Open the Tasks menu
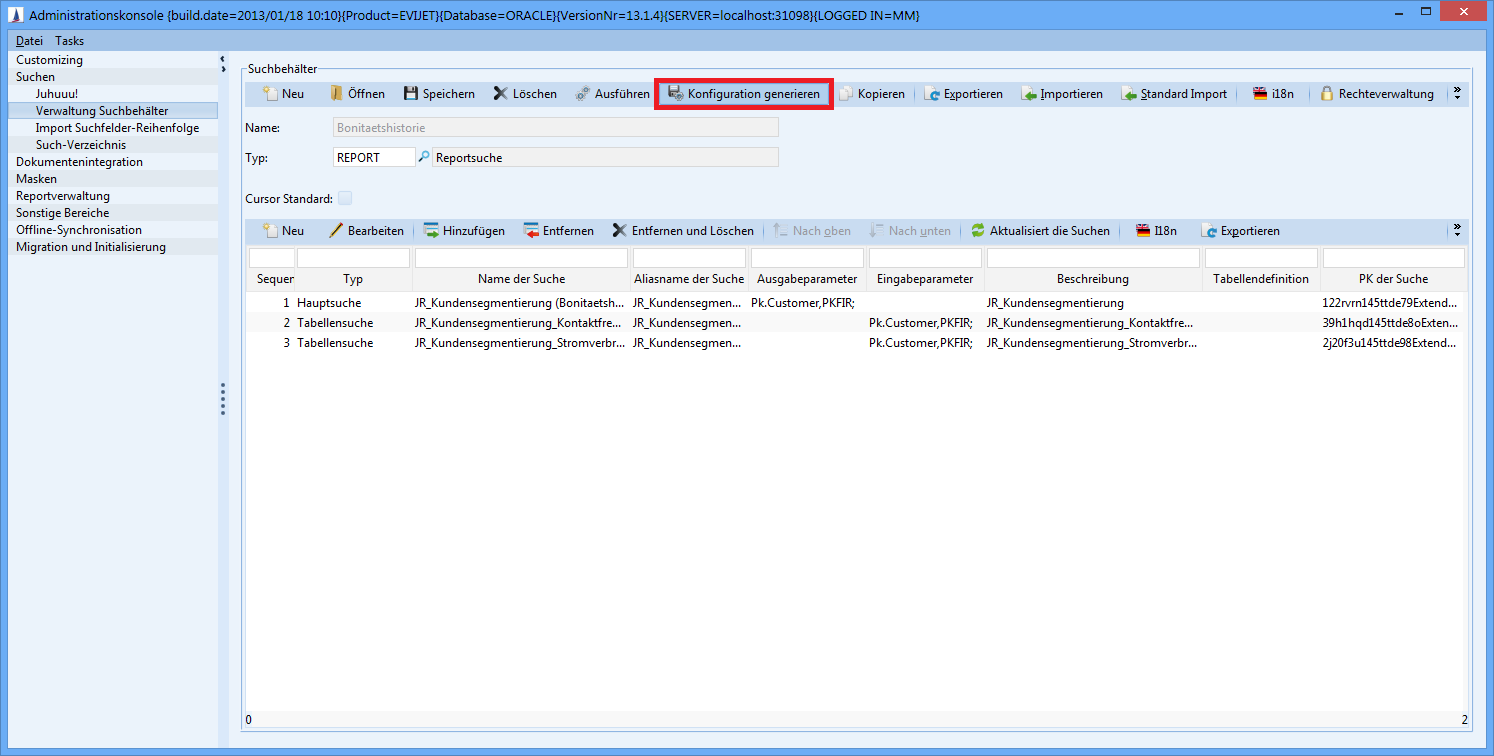This screenshot has width=1494, height=756. tap(70, 41)
